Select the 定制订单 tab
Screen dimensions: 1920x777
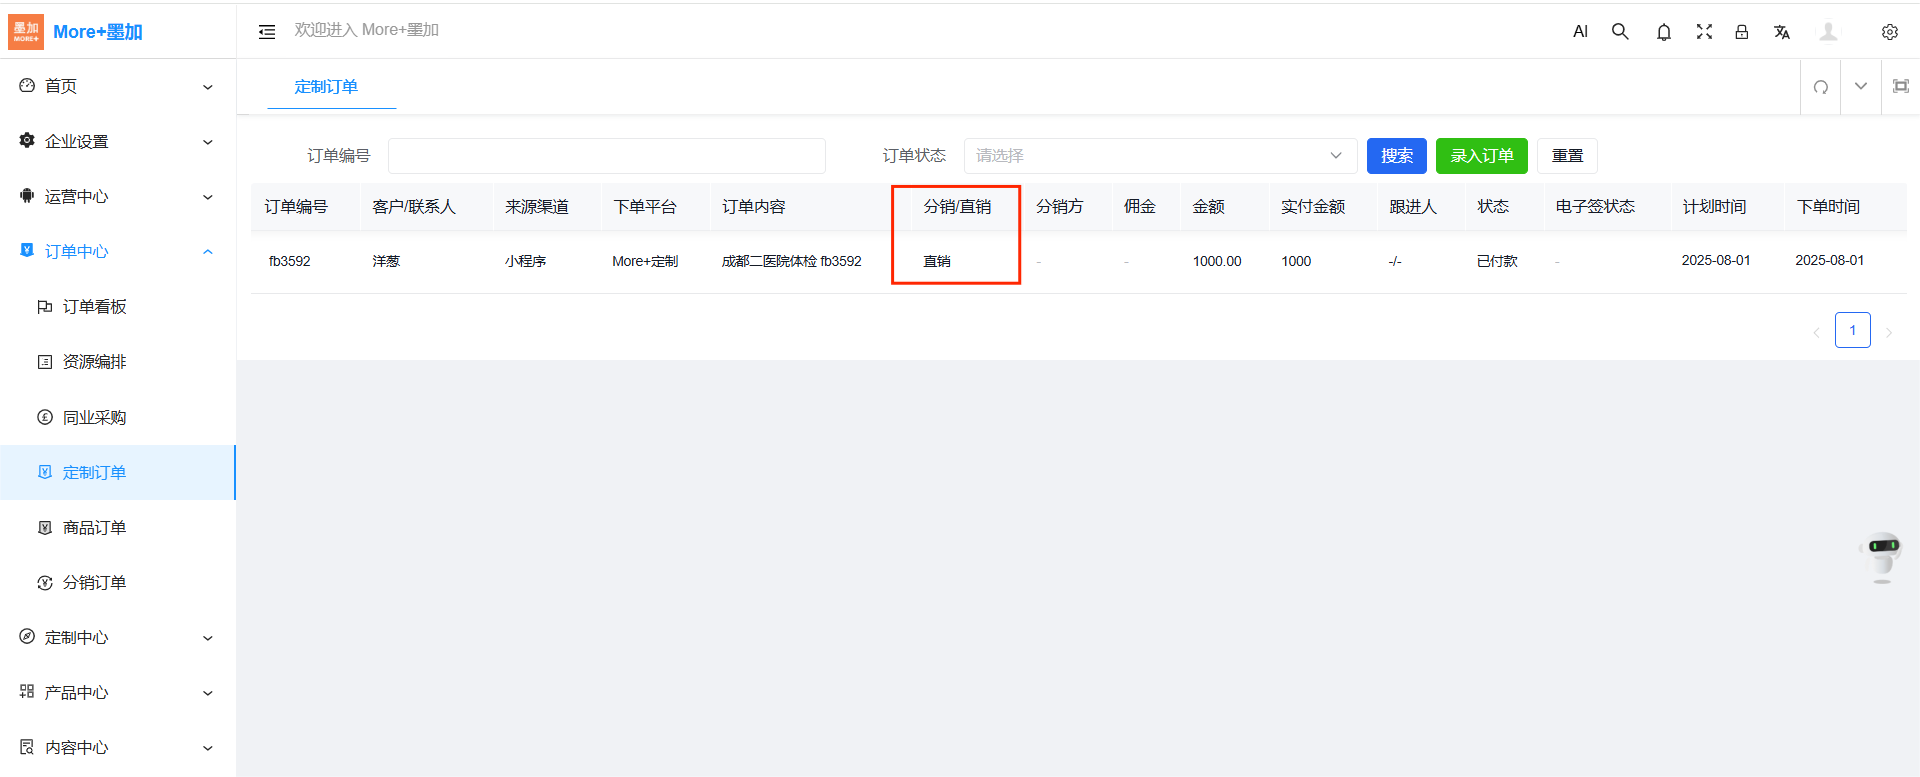point(326,87)
